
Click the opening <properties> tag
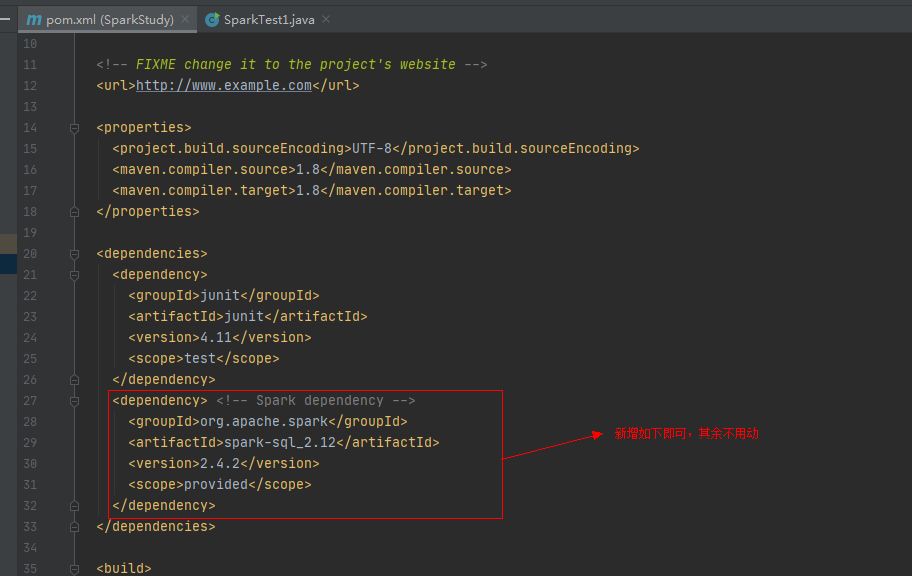pyautogui.click(x=144, y=127)
